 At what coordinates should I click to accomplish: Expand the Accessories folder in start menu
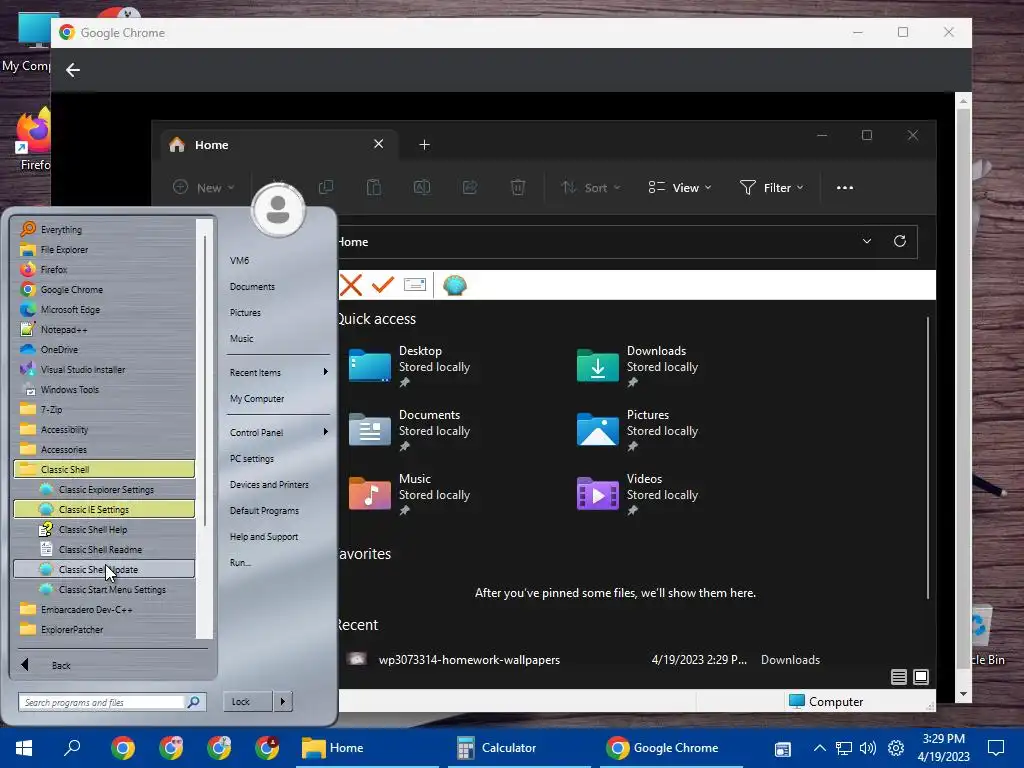pos(104,449)
